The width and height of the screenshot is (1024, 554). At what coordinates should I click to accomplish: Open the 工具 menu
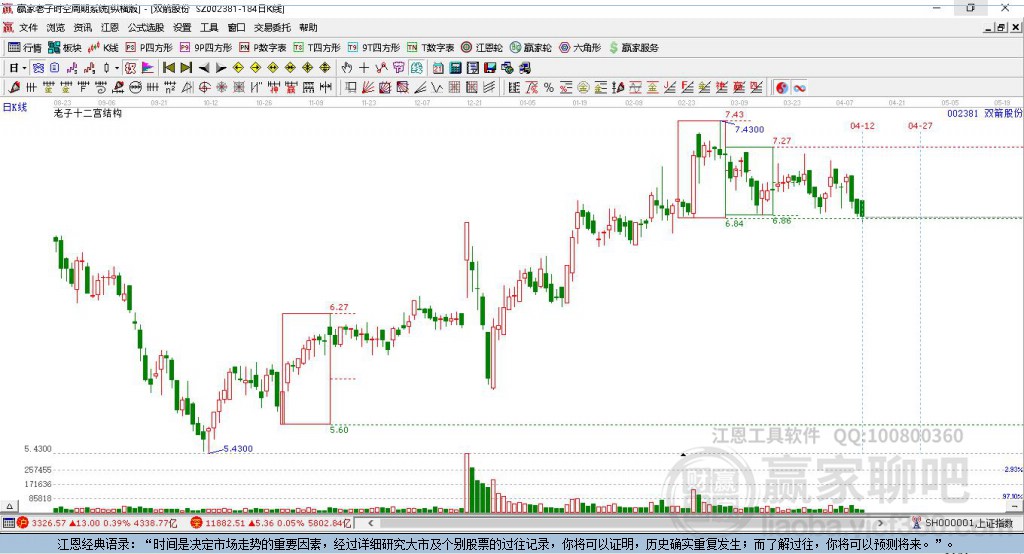pyautogui.click(x=209, y=27)
